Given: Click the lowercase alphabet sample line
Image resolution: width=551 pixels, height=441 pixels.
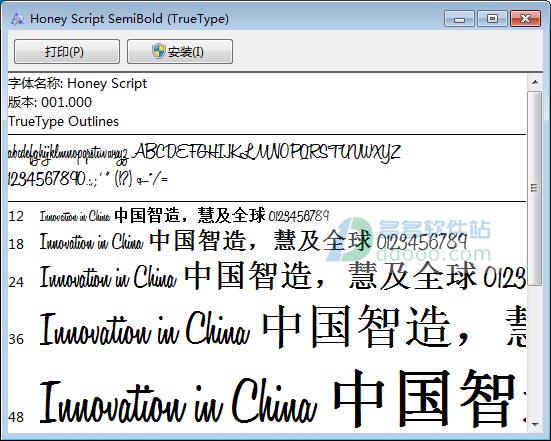Looking at the screenshot, I should (68, 155).
